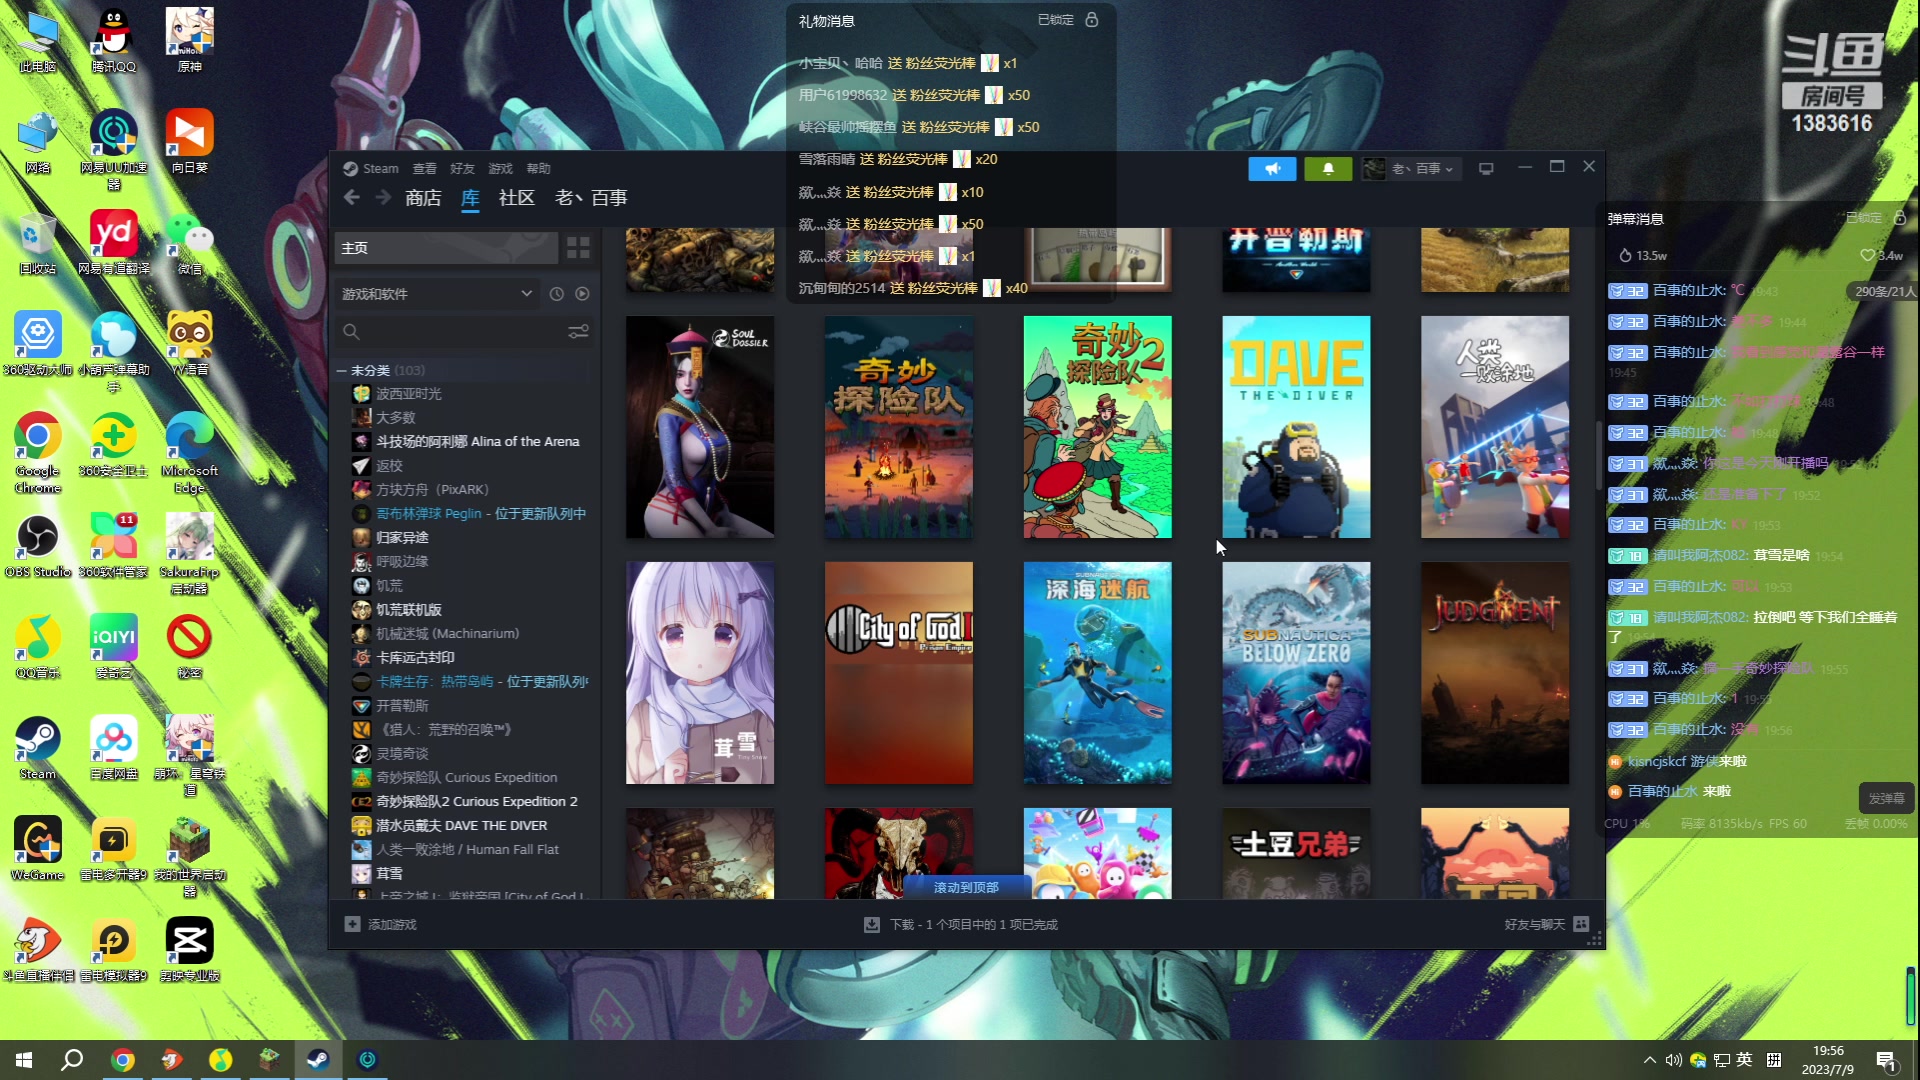This screenshot has height=1080, width=1920.
Task: Open the green notifications bell in Steam
Action: point(1328,169)
